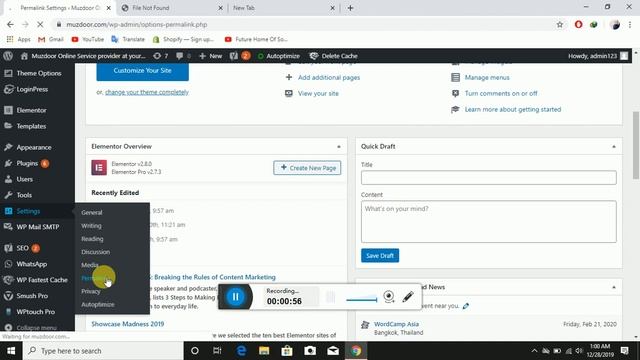Switch to the New Tab browser tab
The width and height of the screenshot is (640, 360).
click(284, 8)
